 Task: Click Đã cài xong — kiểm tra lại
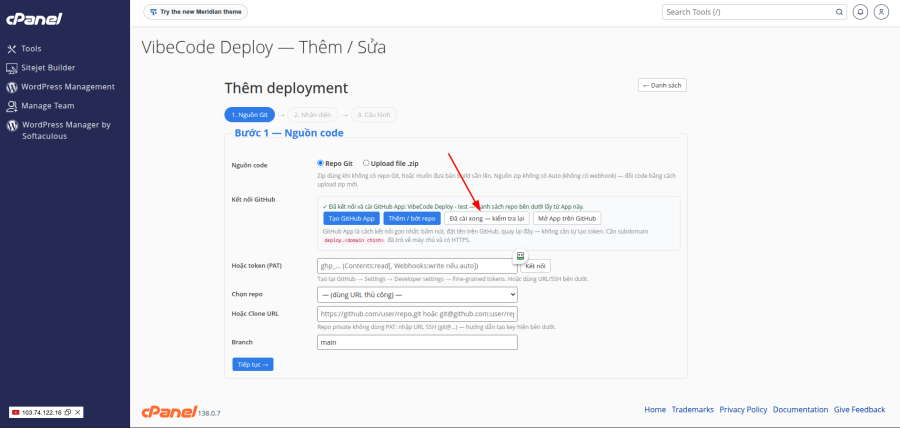487,219
